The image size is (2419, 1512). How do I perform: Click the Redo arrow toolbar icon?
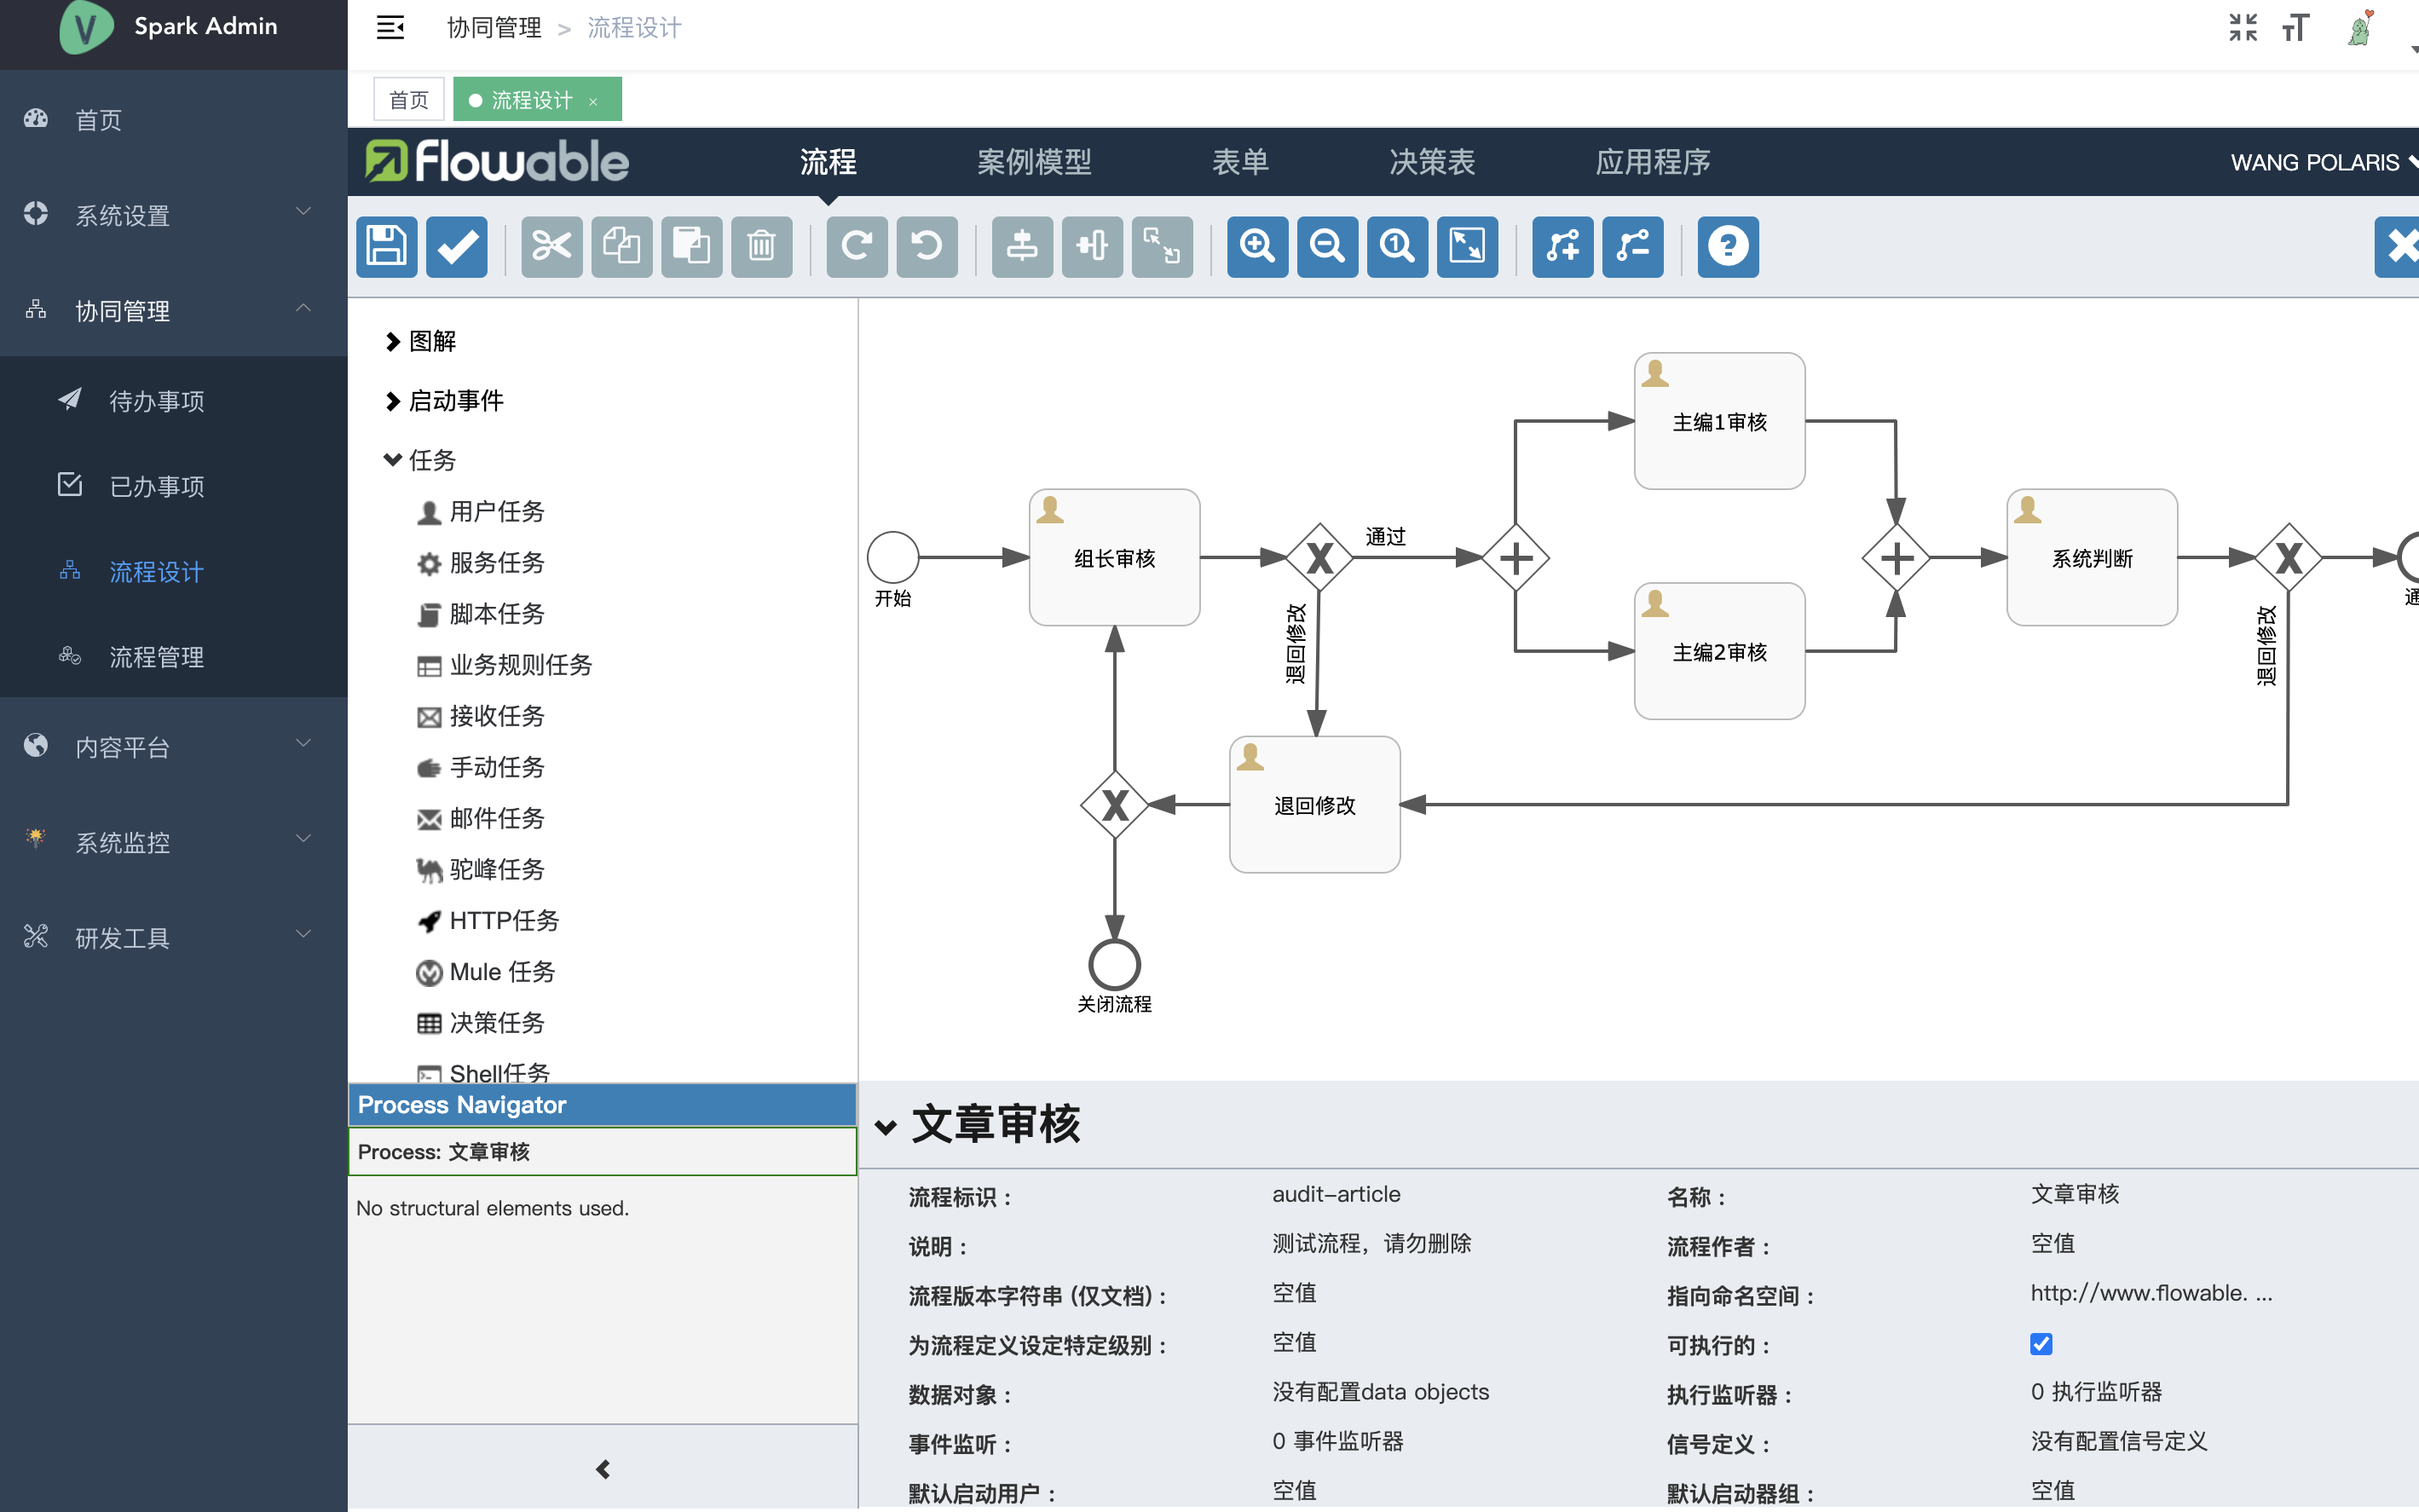click(856, 246)
